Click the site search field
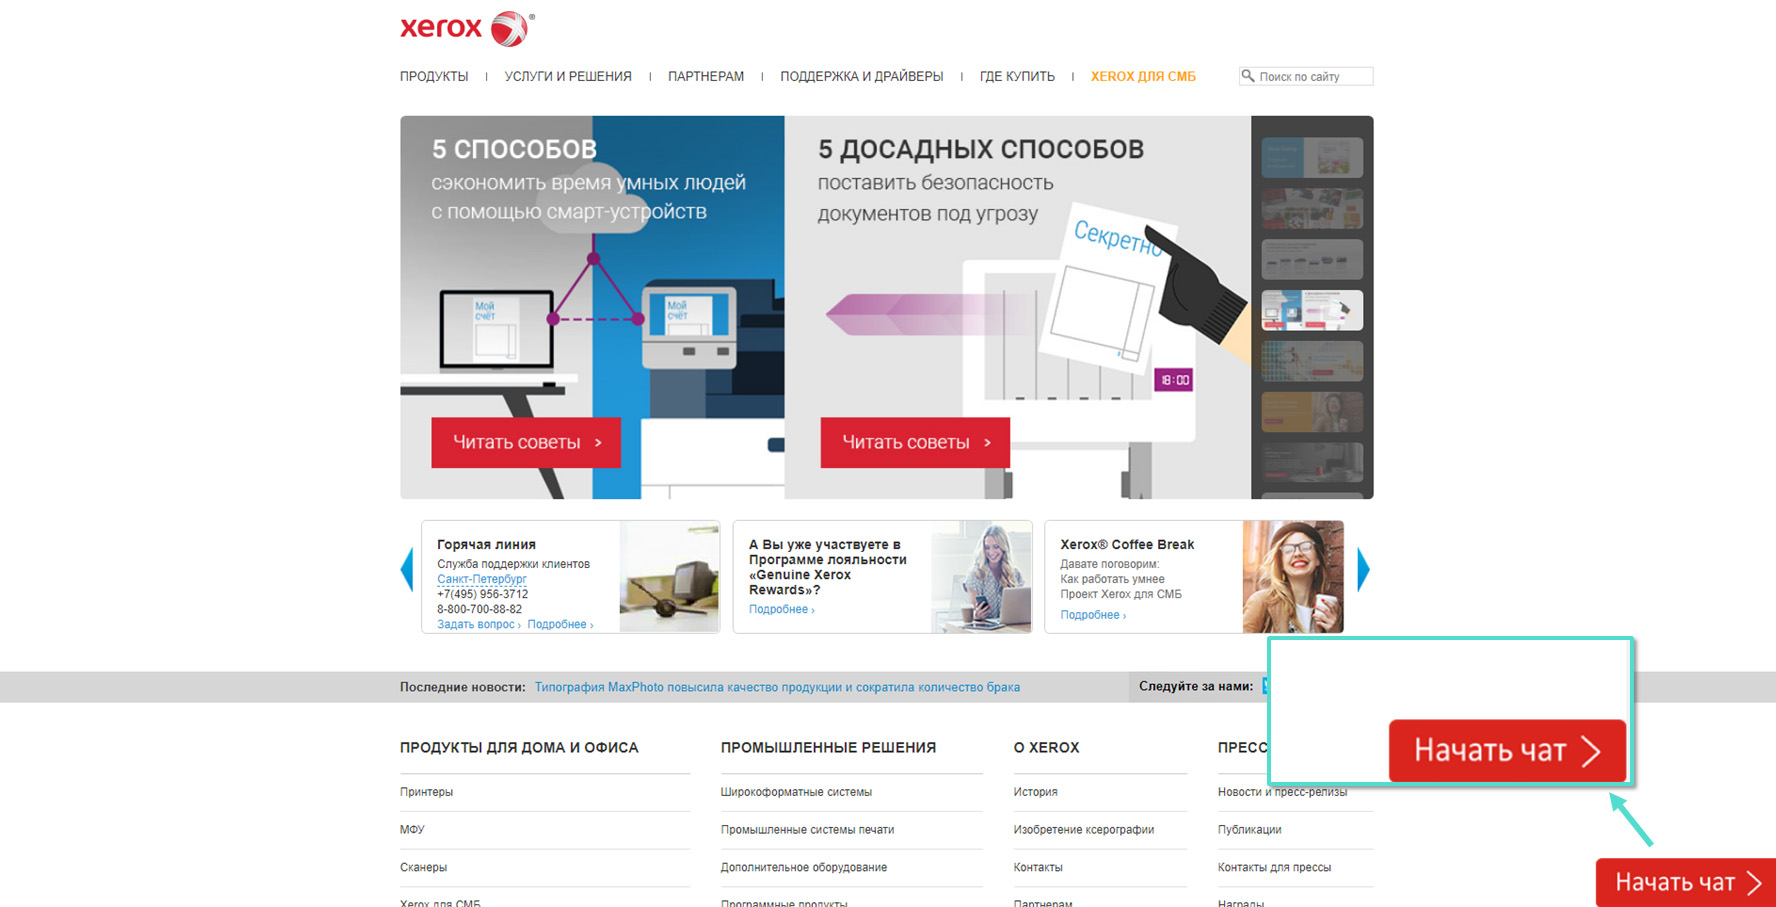 (1306, 76)
